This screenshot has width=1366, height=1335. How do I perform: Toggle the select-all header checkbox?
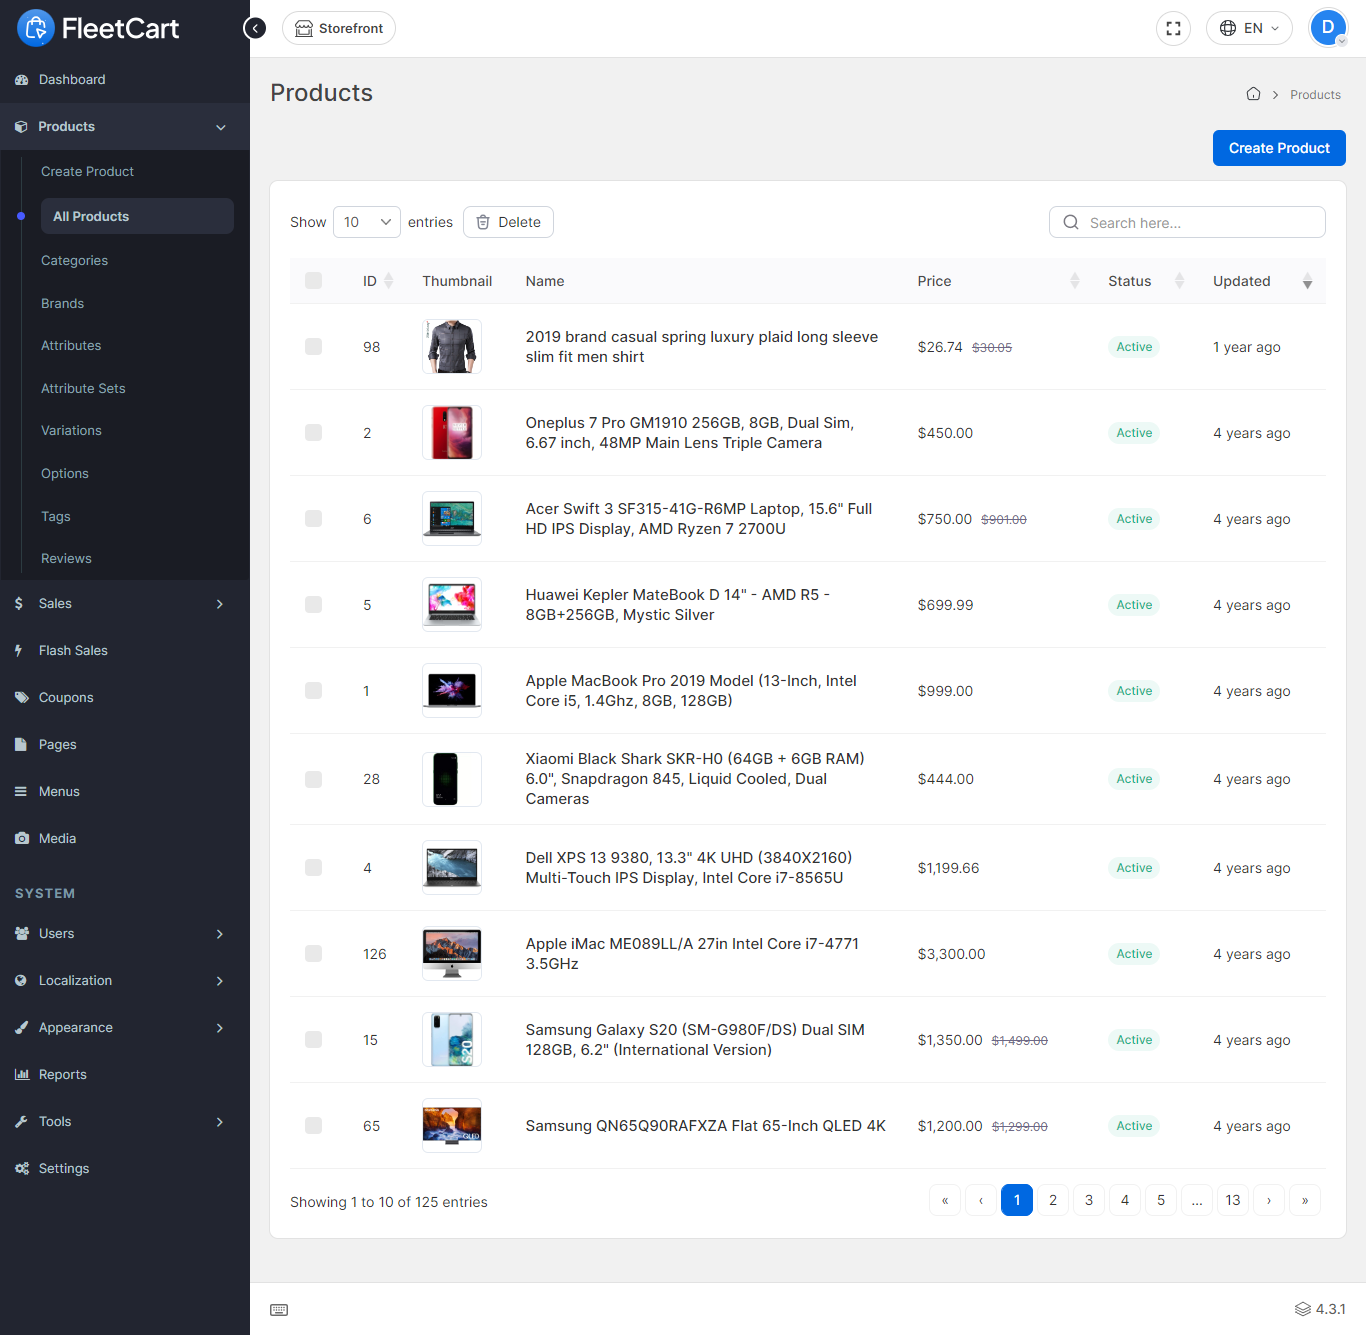click(x=313, y=281)
